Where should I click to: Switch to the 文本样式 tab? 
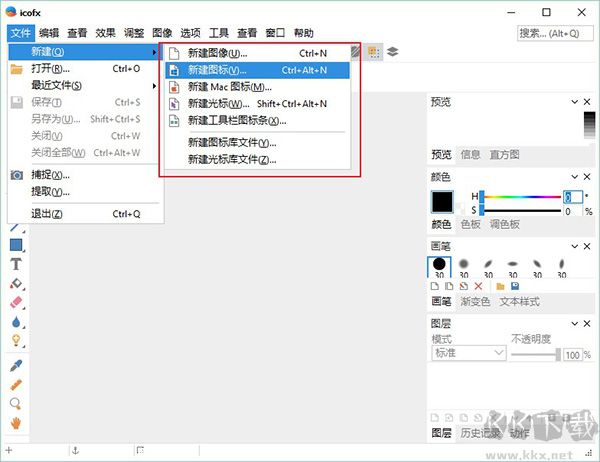(x=519, y=301)
